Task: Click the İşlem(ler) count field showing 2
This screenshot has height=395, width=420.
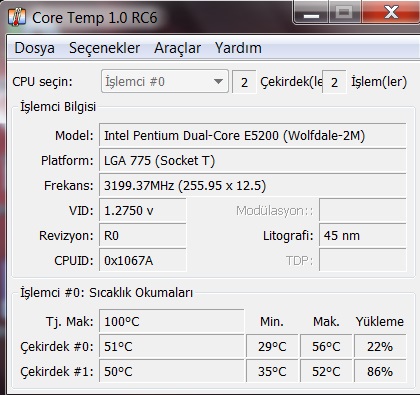Action: pyautogui.click(x=334, y=82)
